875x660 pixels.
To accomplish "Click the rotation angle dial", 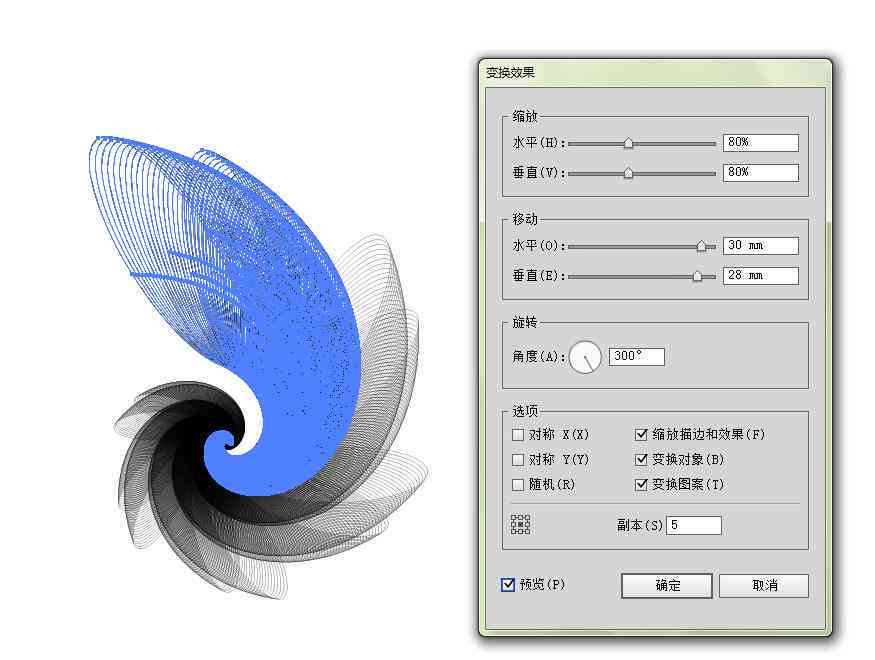I will click(x=585, y=357).
